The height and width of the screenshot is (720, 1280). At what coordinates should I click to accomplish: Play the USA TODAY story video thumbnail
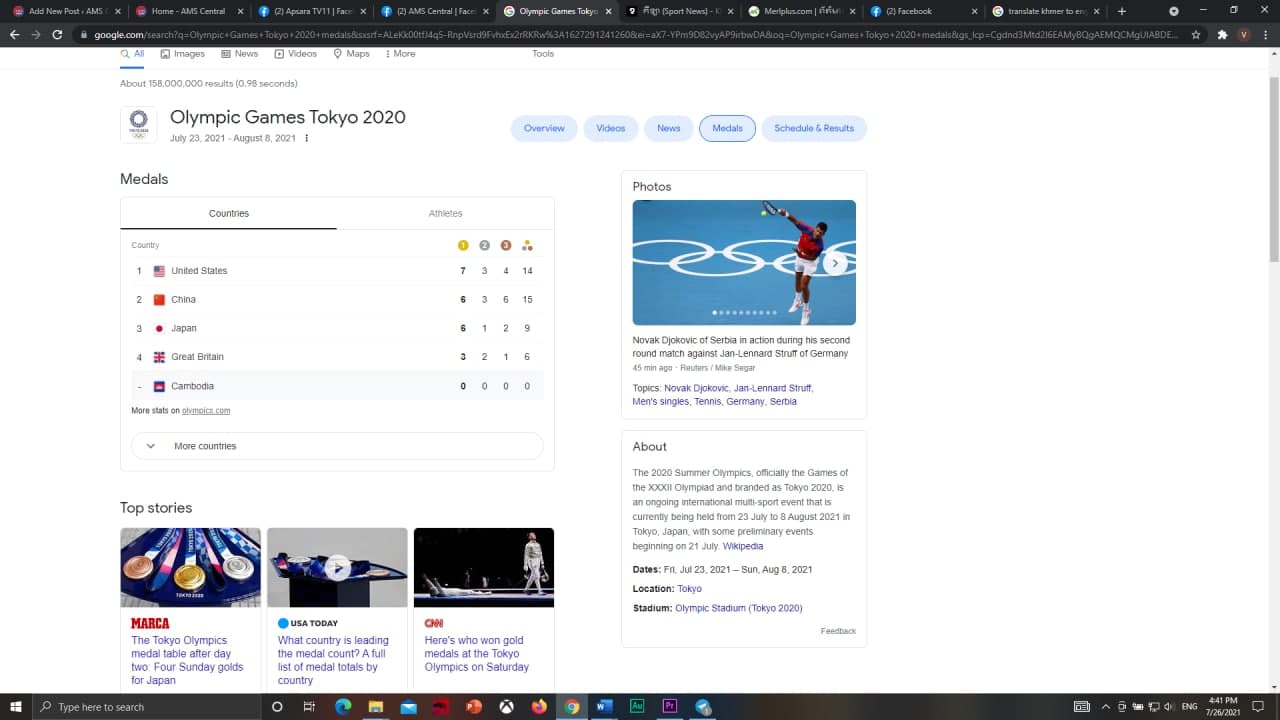tap(337, 567)
